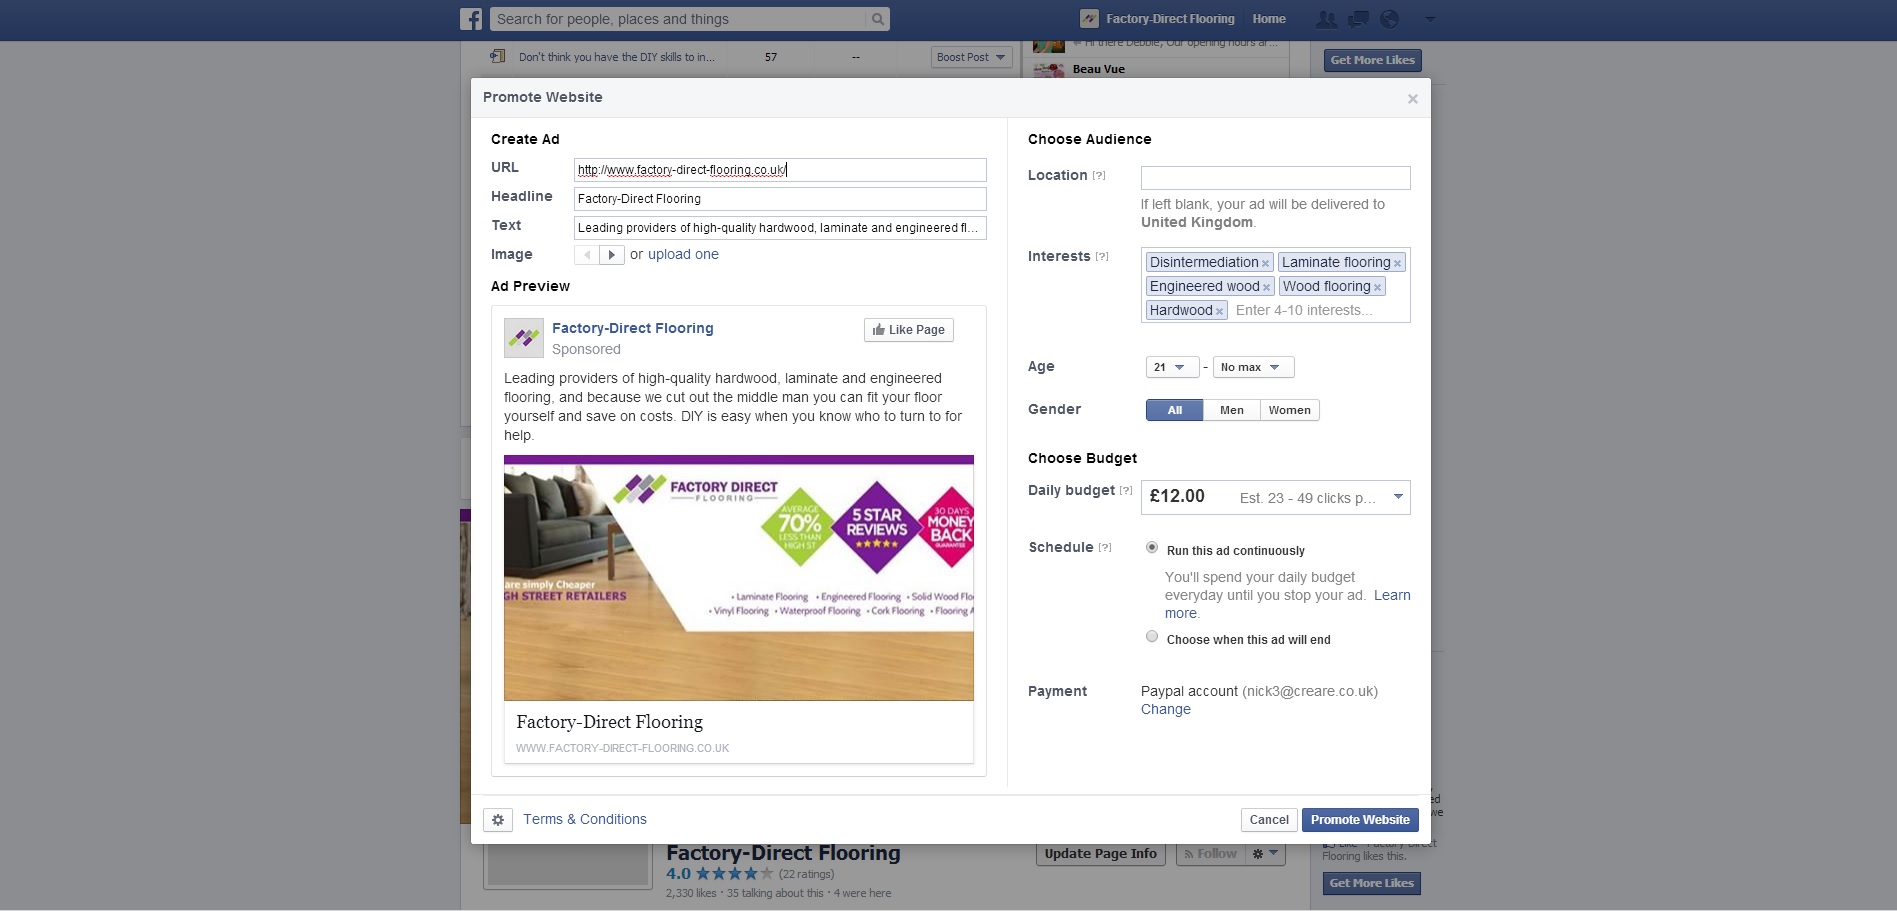This screenshot has height=911, width=1897.
Task: Open Terms & Conditions link
Action: point(585,819)
